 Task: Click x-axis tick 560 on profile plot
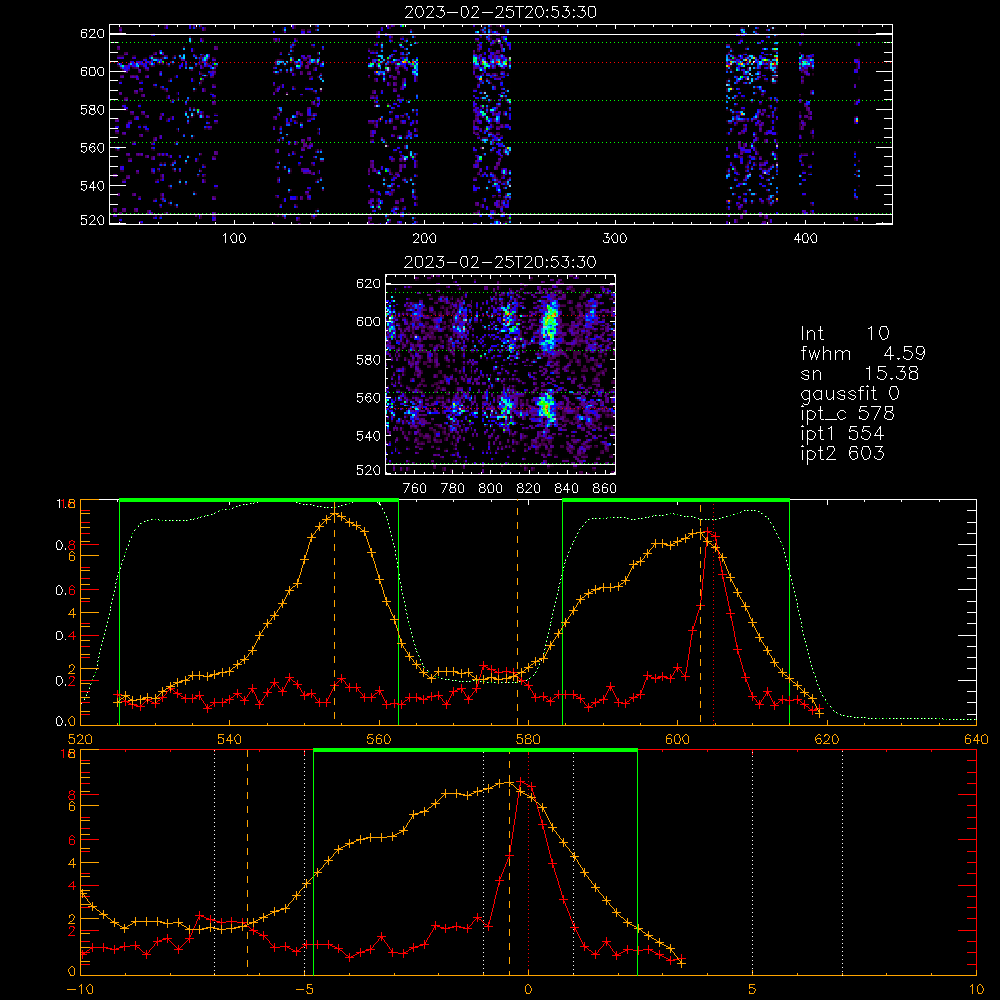379,740
